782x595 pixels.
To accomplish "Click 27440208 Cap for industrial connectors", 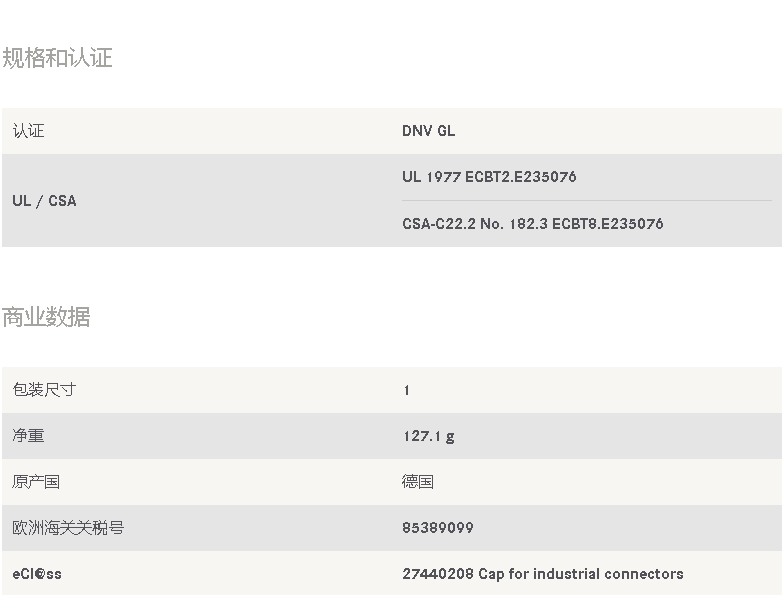I will click(543, 574).
